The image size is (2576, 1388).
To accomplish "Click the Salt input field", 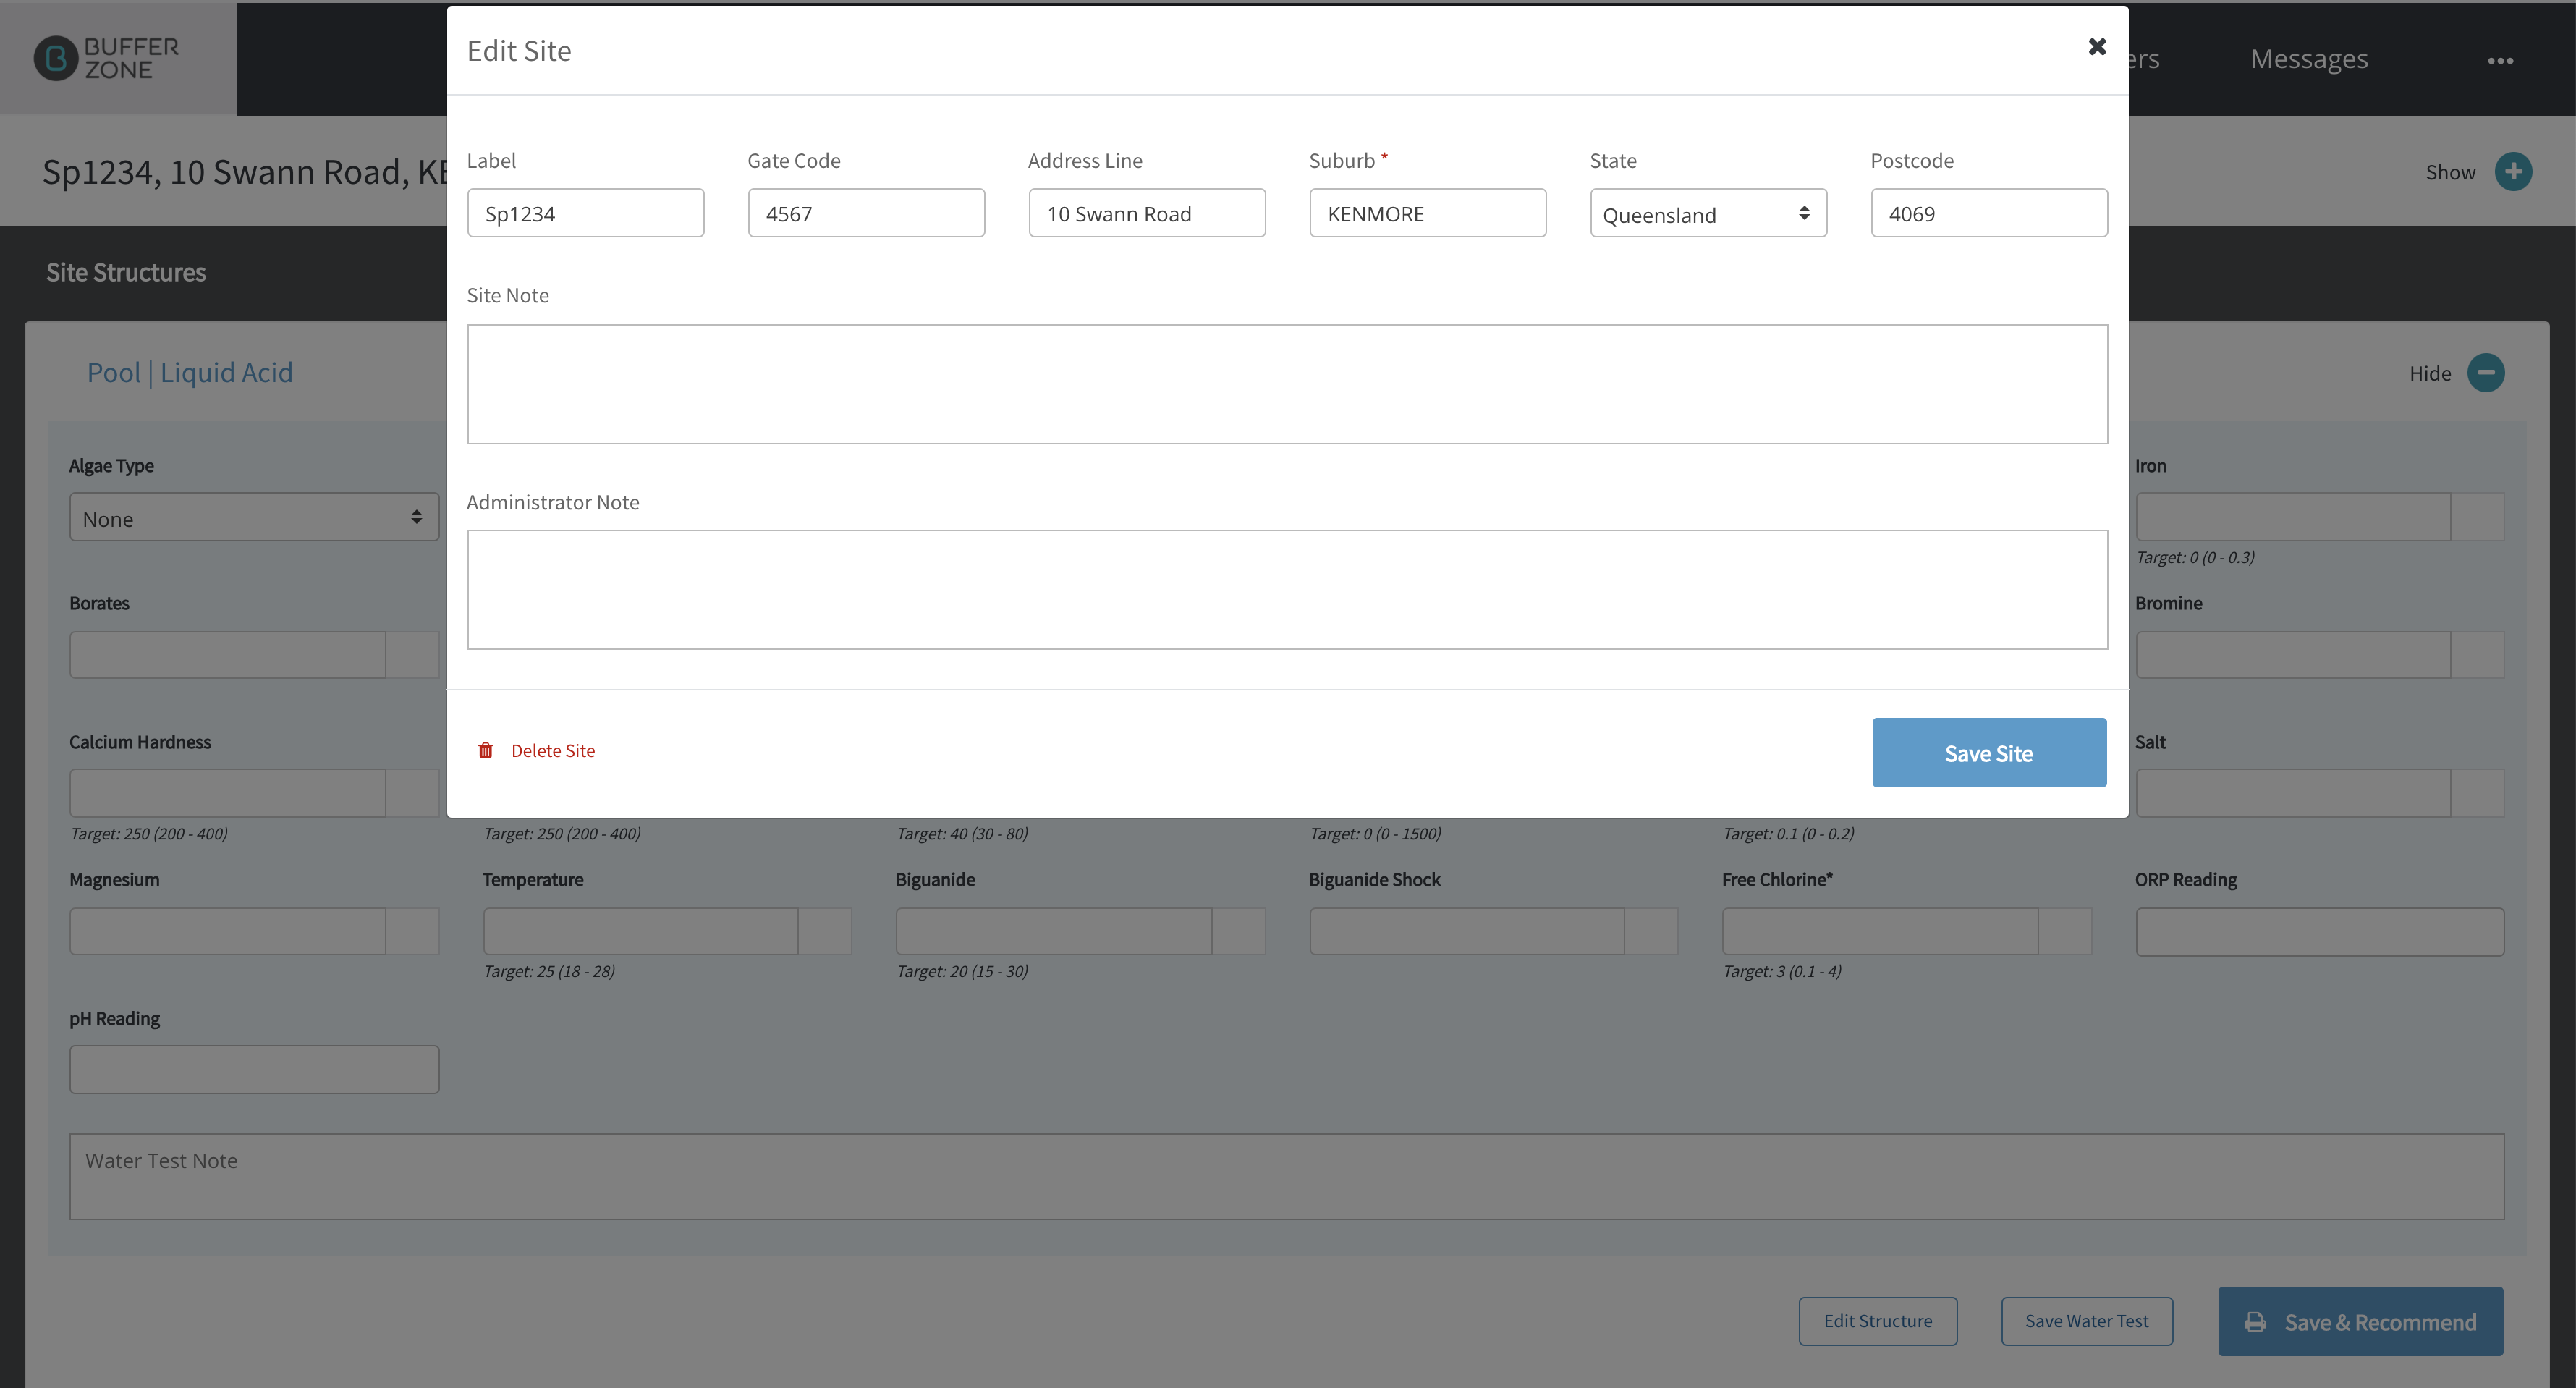I will 2293,793.
